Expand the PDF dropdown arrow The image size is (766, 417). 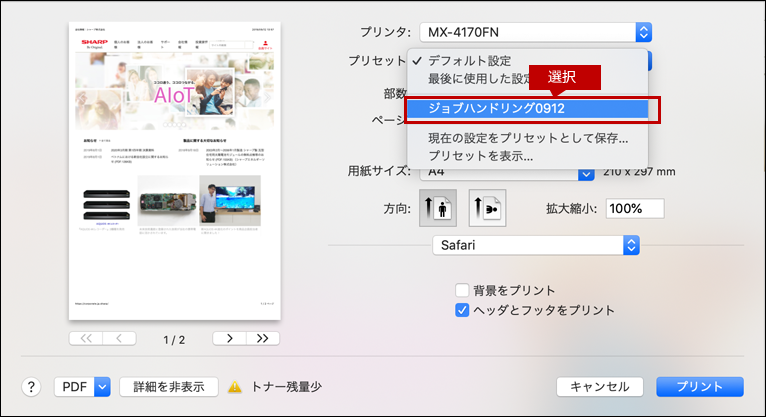(102, 387)
